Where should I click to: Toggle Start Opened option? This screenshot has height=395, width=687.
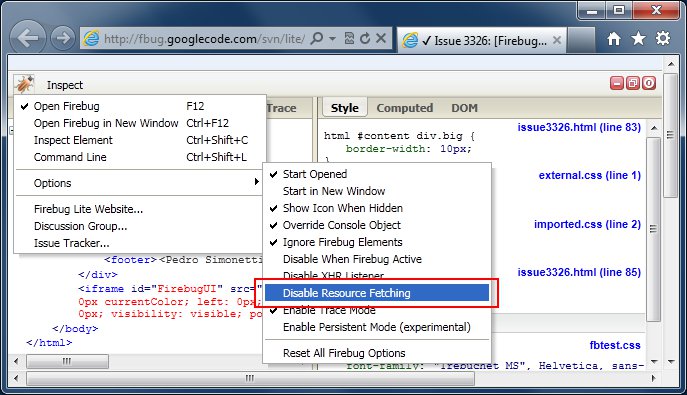[x=377, y=174]
